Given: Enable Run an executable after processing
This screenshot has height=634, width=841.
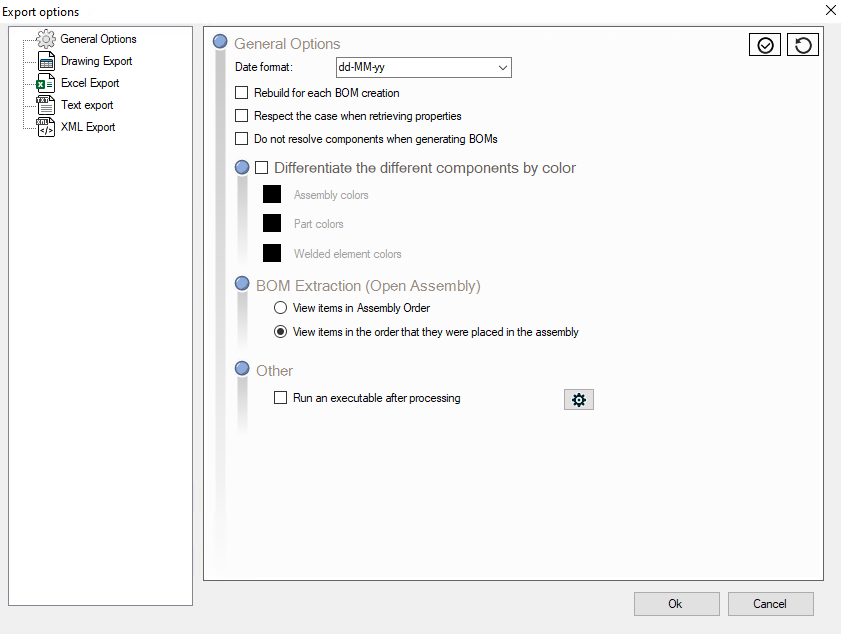Looking at the screenshot, I should [281, 398].
